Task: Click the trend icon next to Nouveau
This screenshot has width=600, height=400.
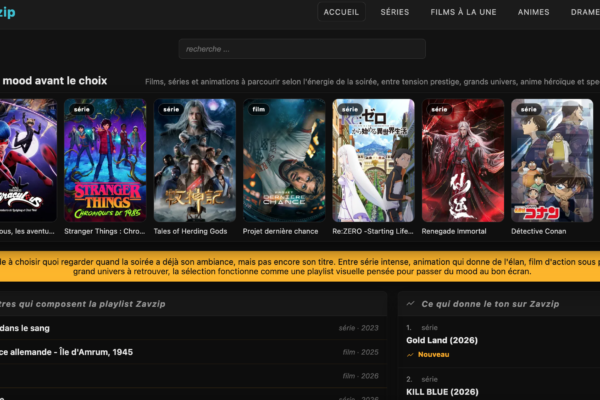Action: coord(410,355)
